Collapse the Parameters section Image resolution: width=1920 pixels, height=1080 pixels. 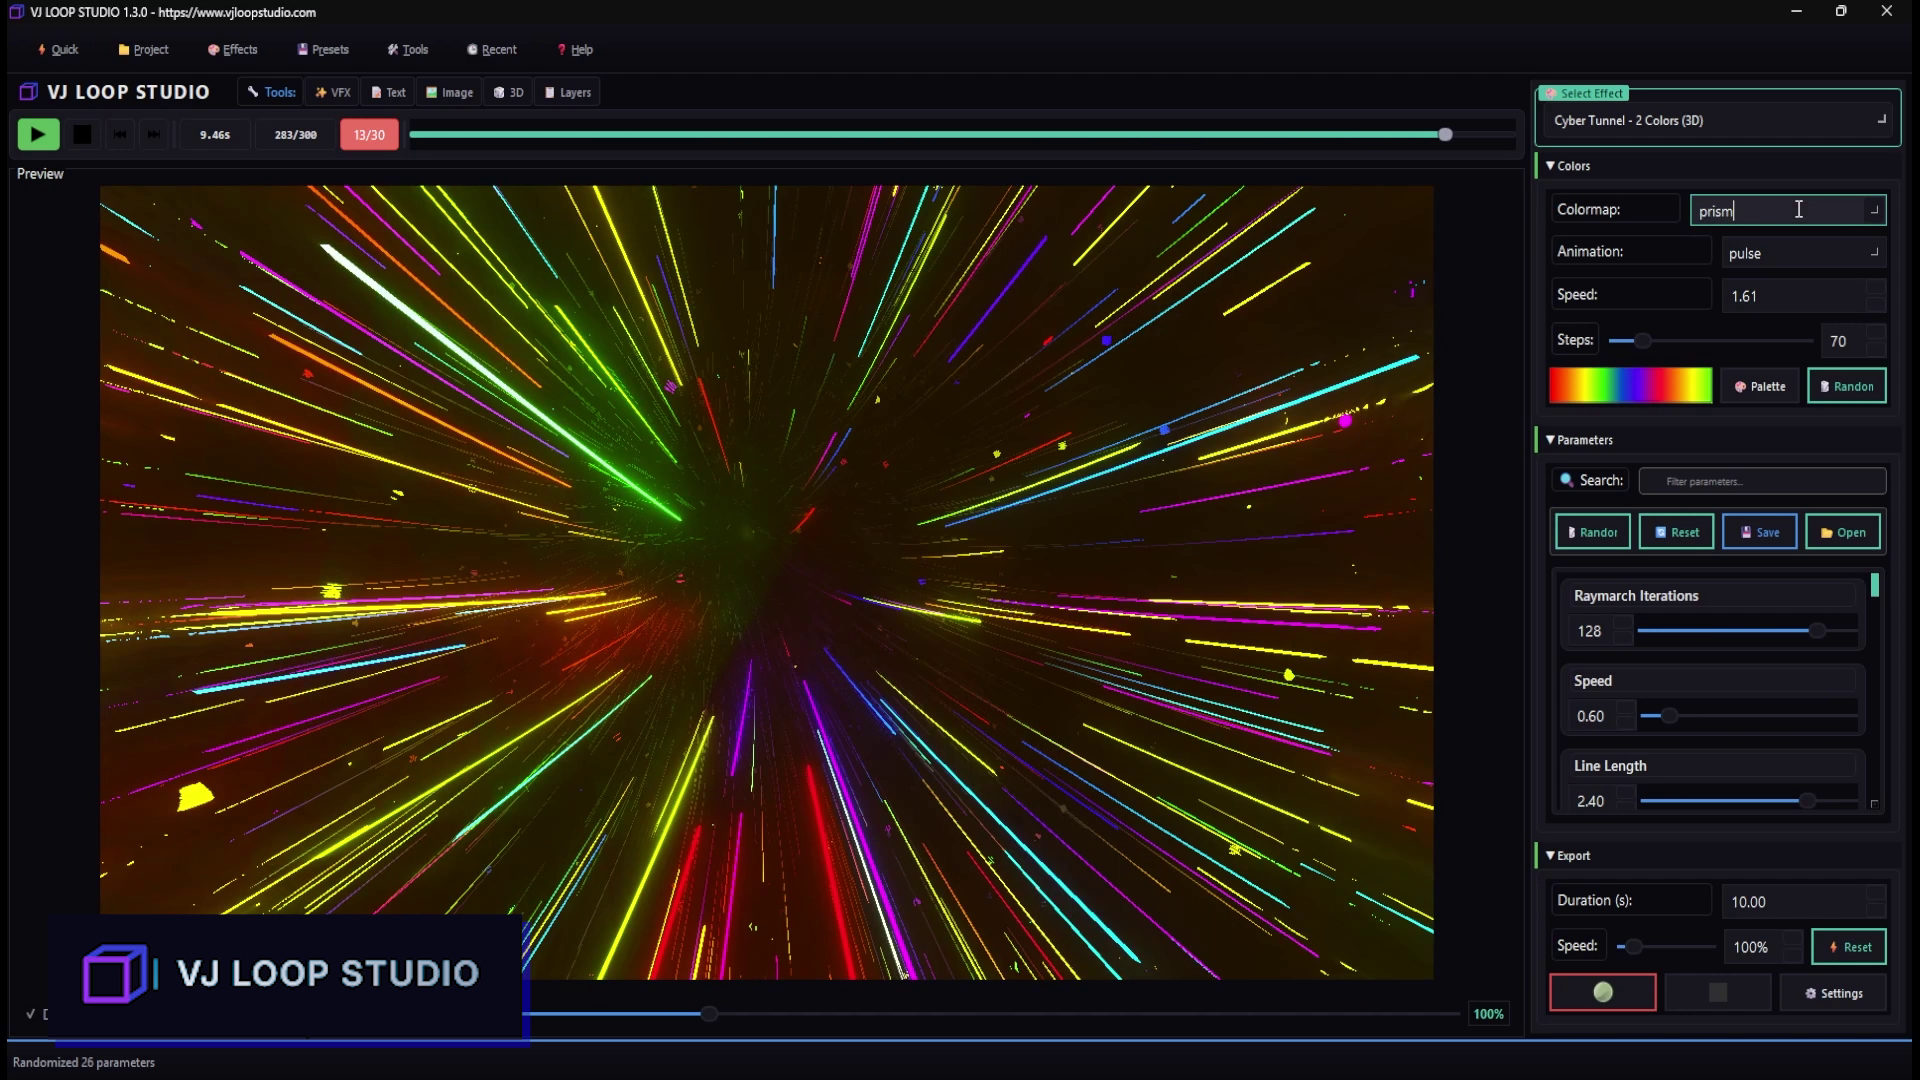[1550, 440]
